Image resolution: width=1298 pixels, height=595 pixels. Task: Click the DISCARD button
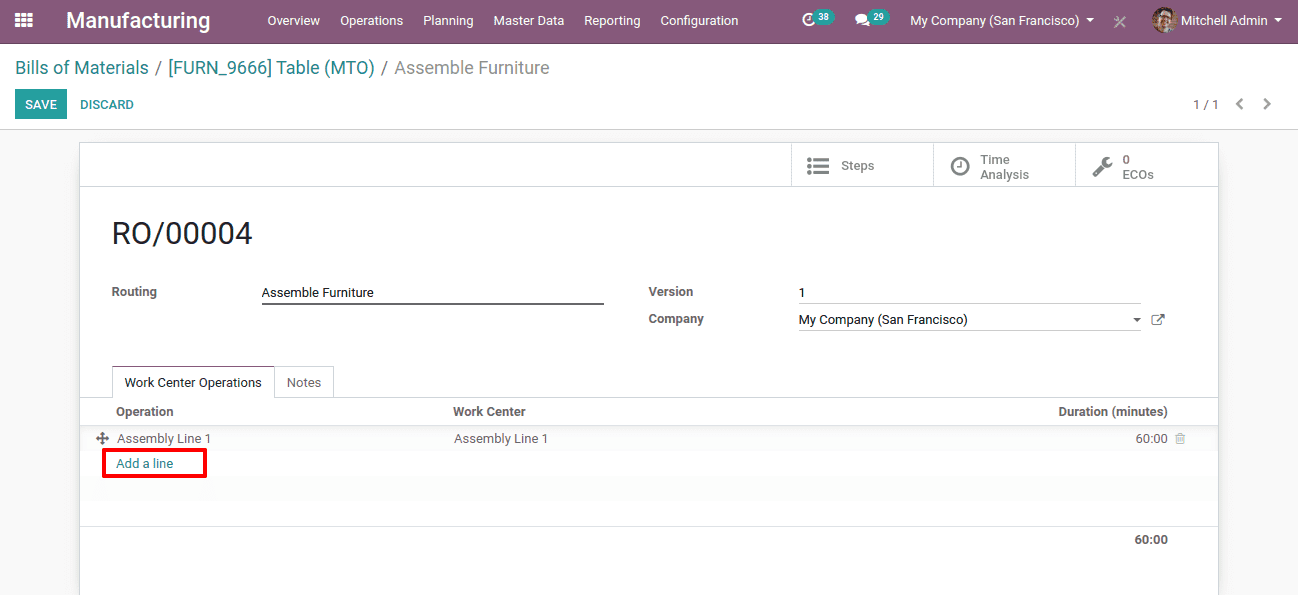(x=107, y=104)
